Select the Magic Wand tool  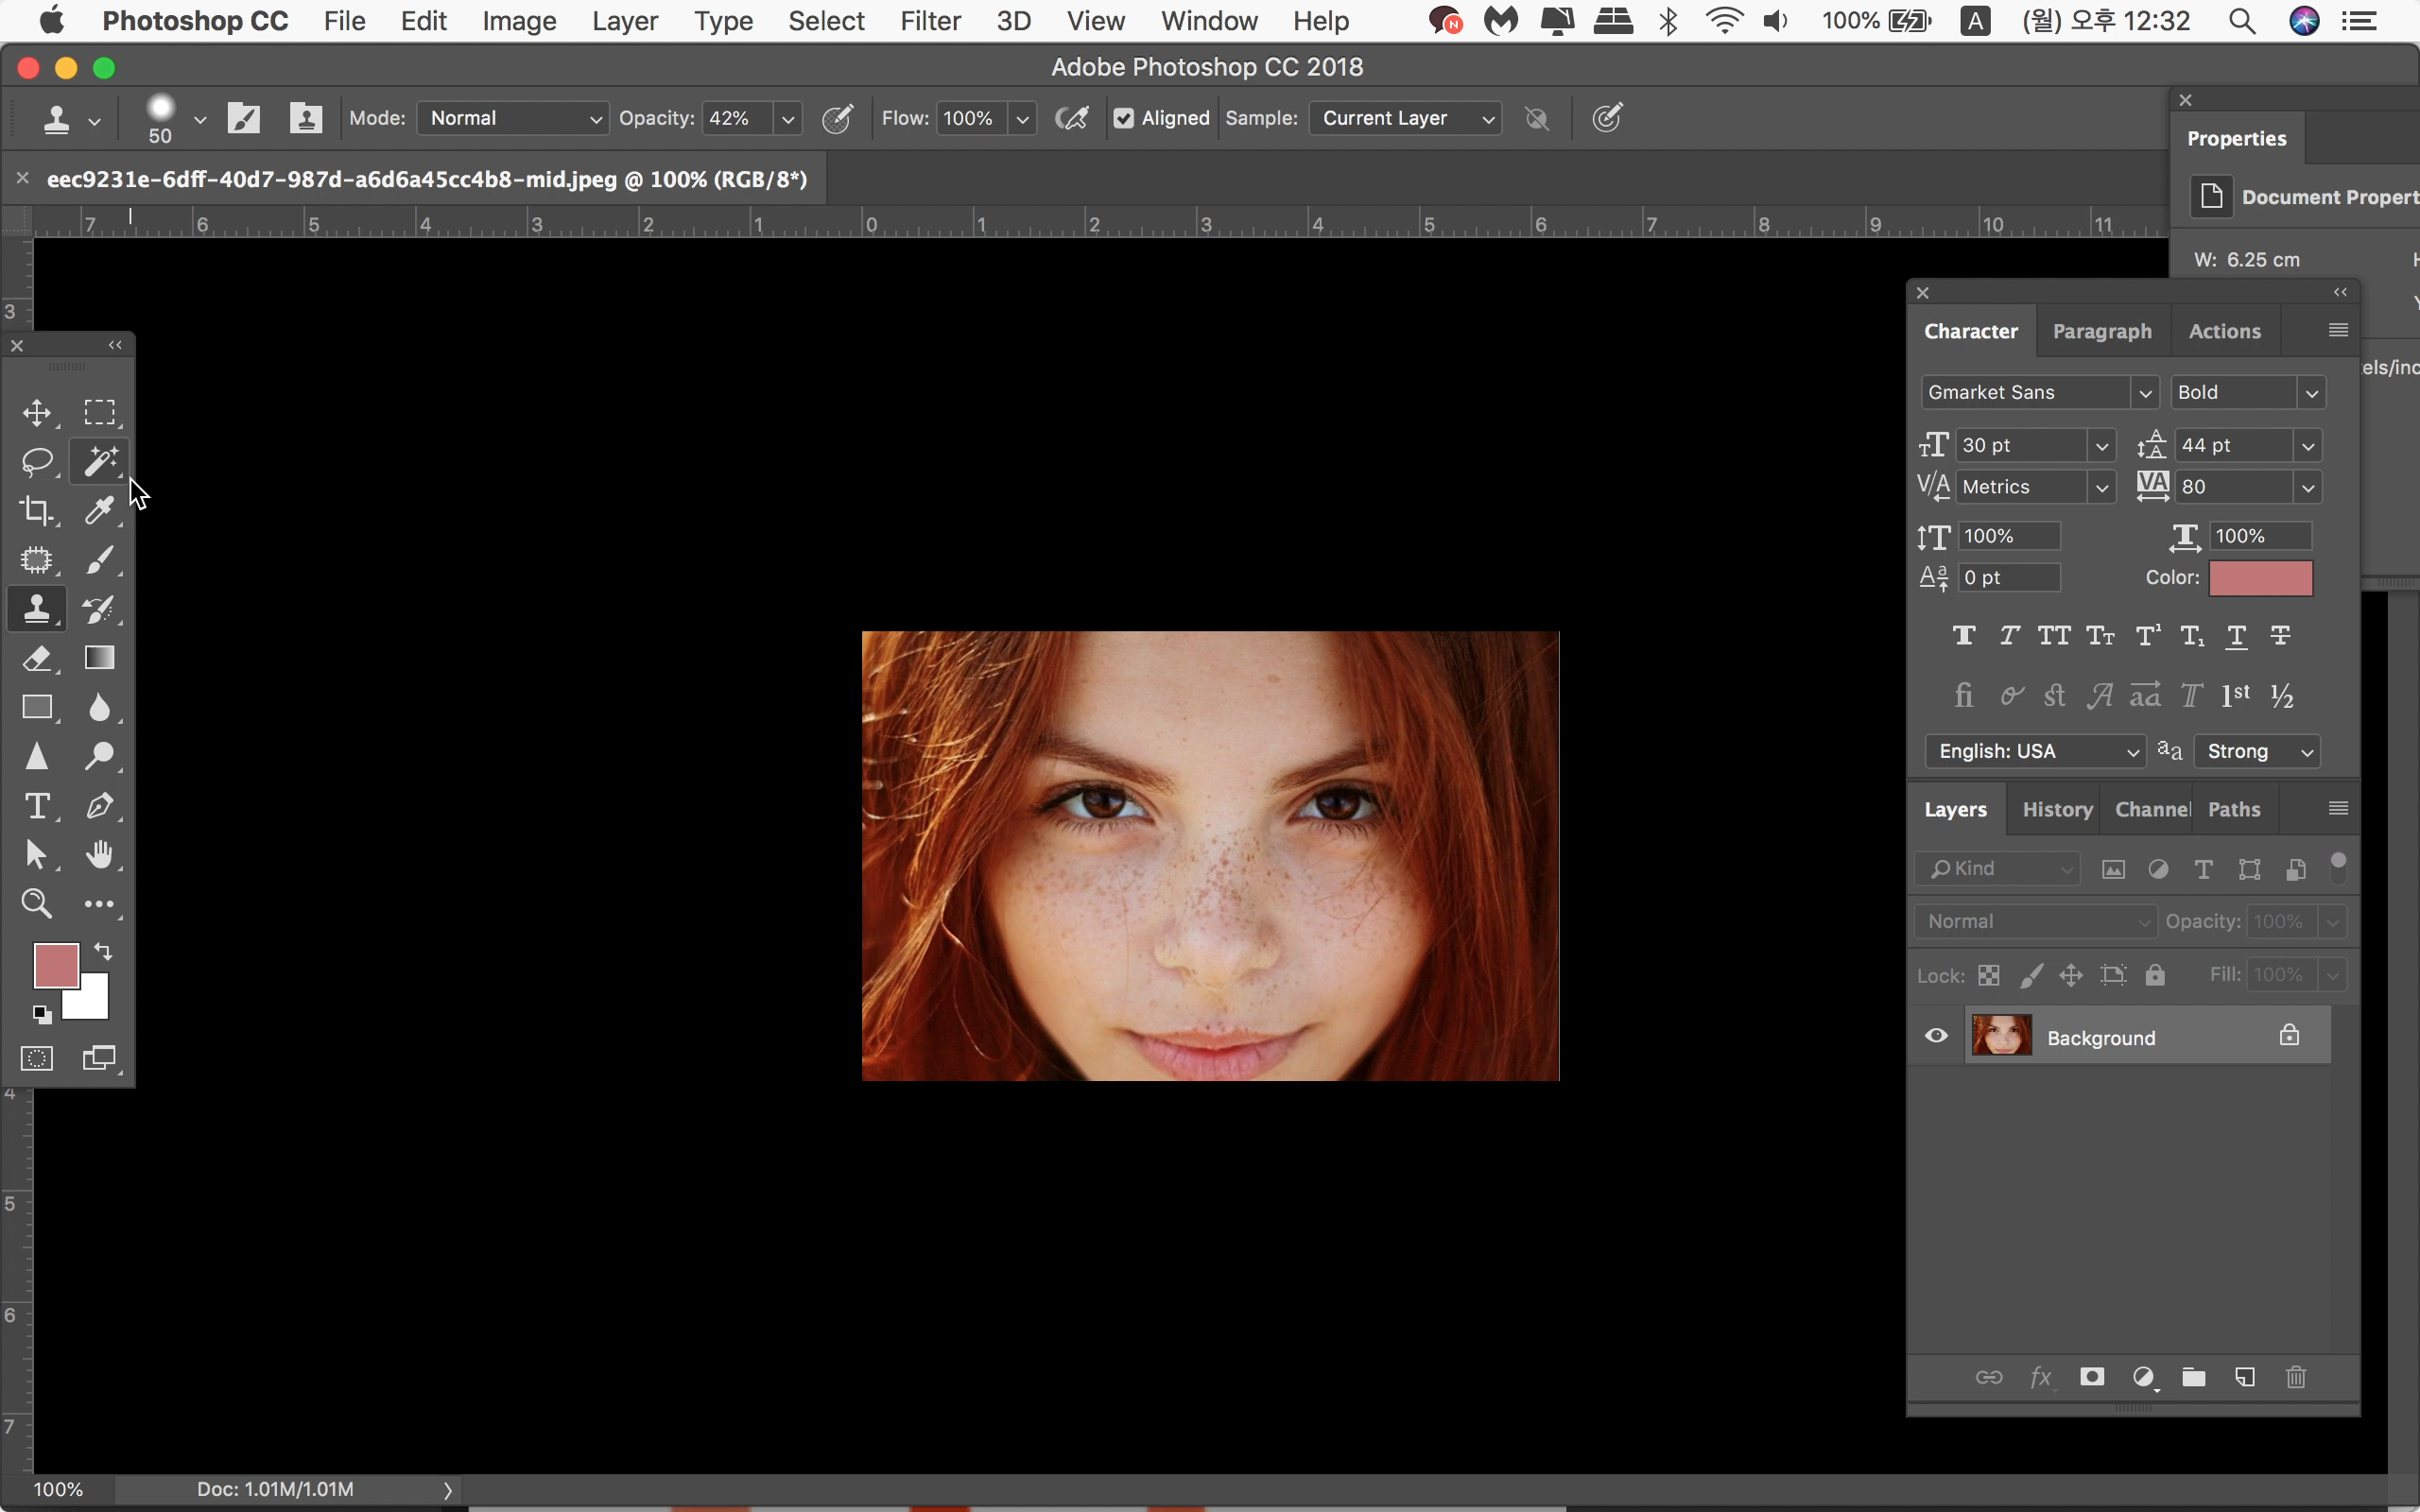[x=99, y=461]
